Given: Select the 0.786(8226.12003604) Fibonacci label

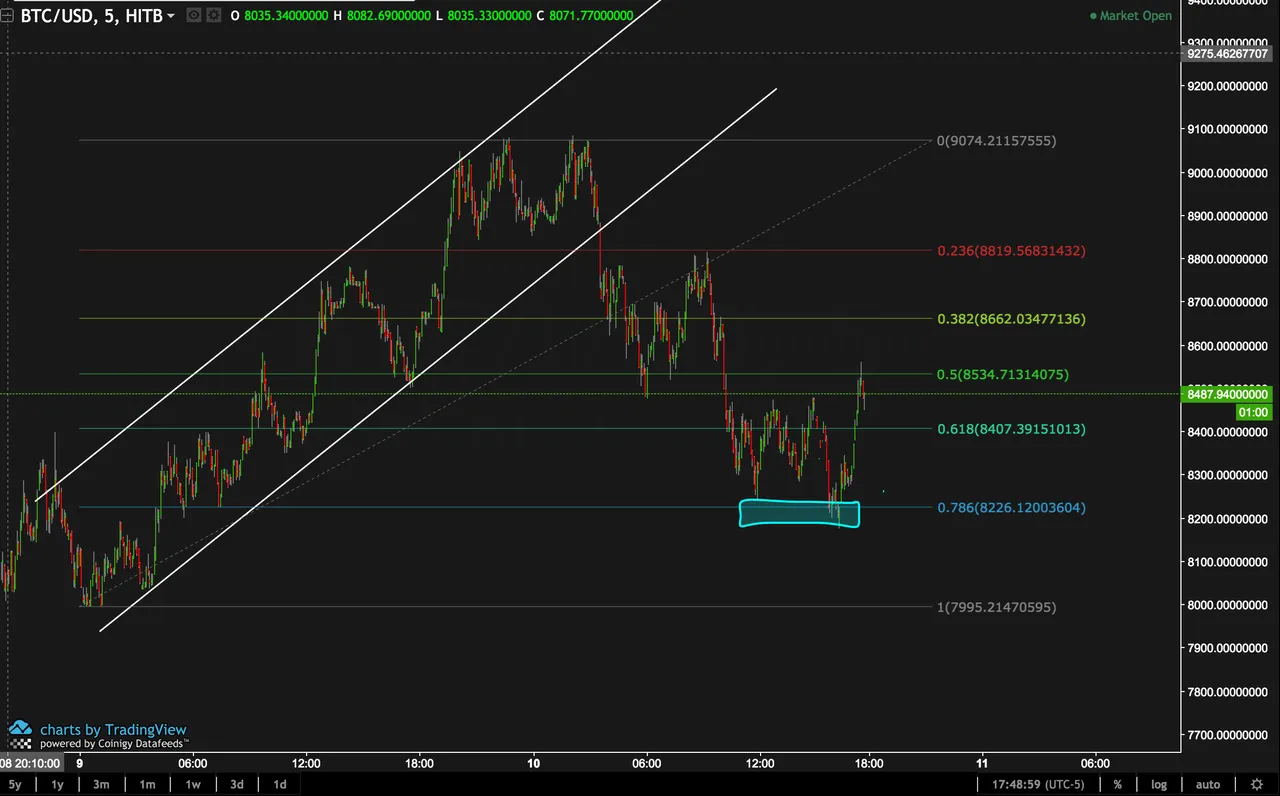Looking at the screenshot, I should (1011, 508).
